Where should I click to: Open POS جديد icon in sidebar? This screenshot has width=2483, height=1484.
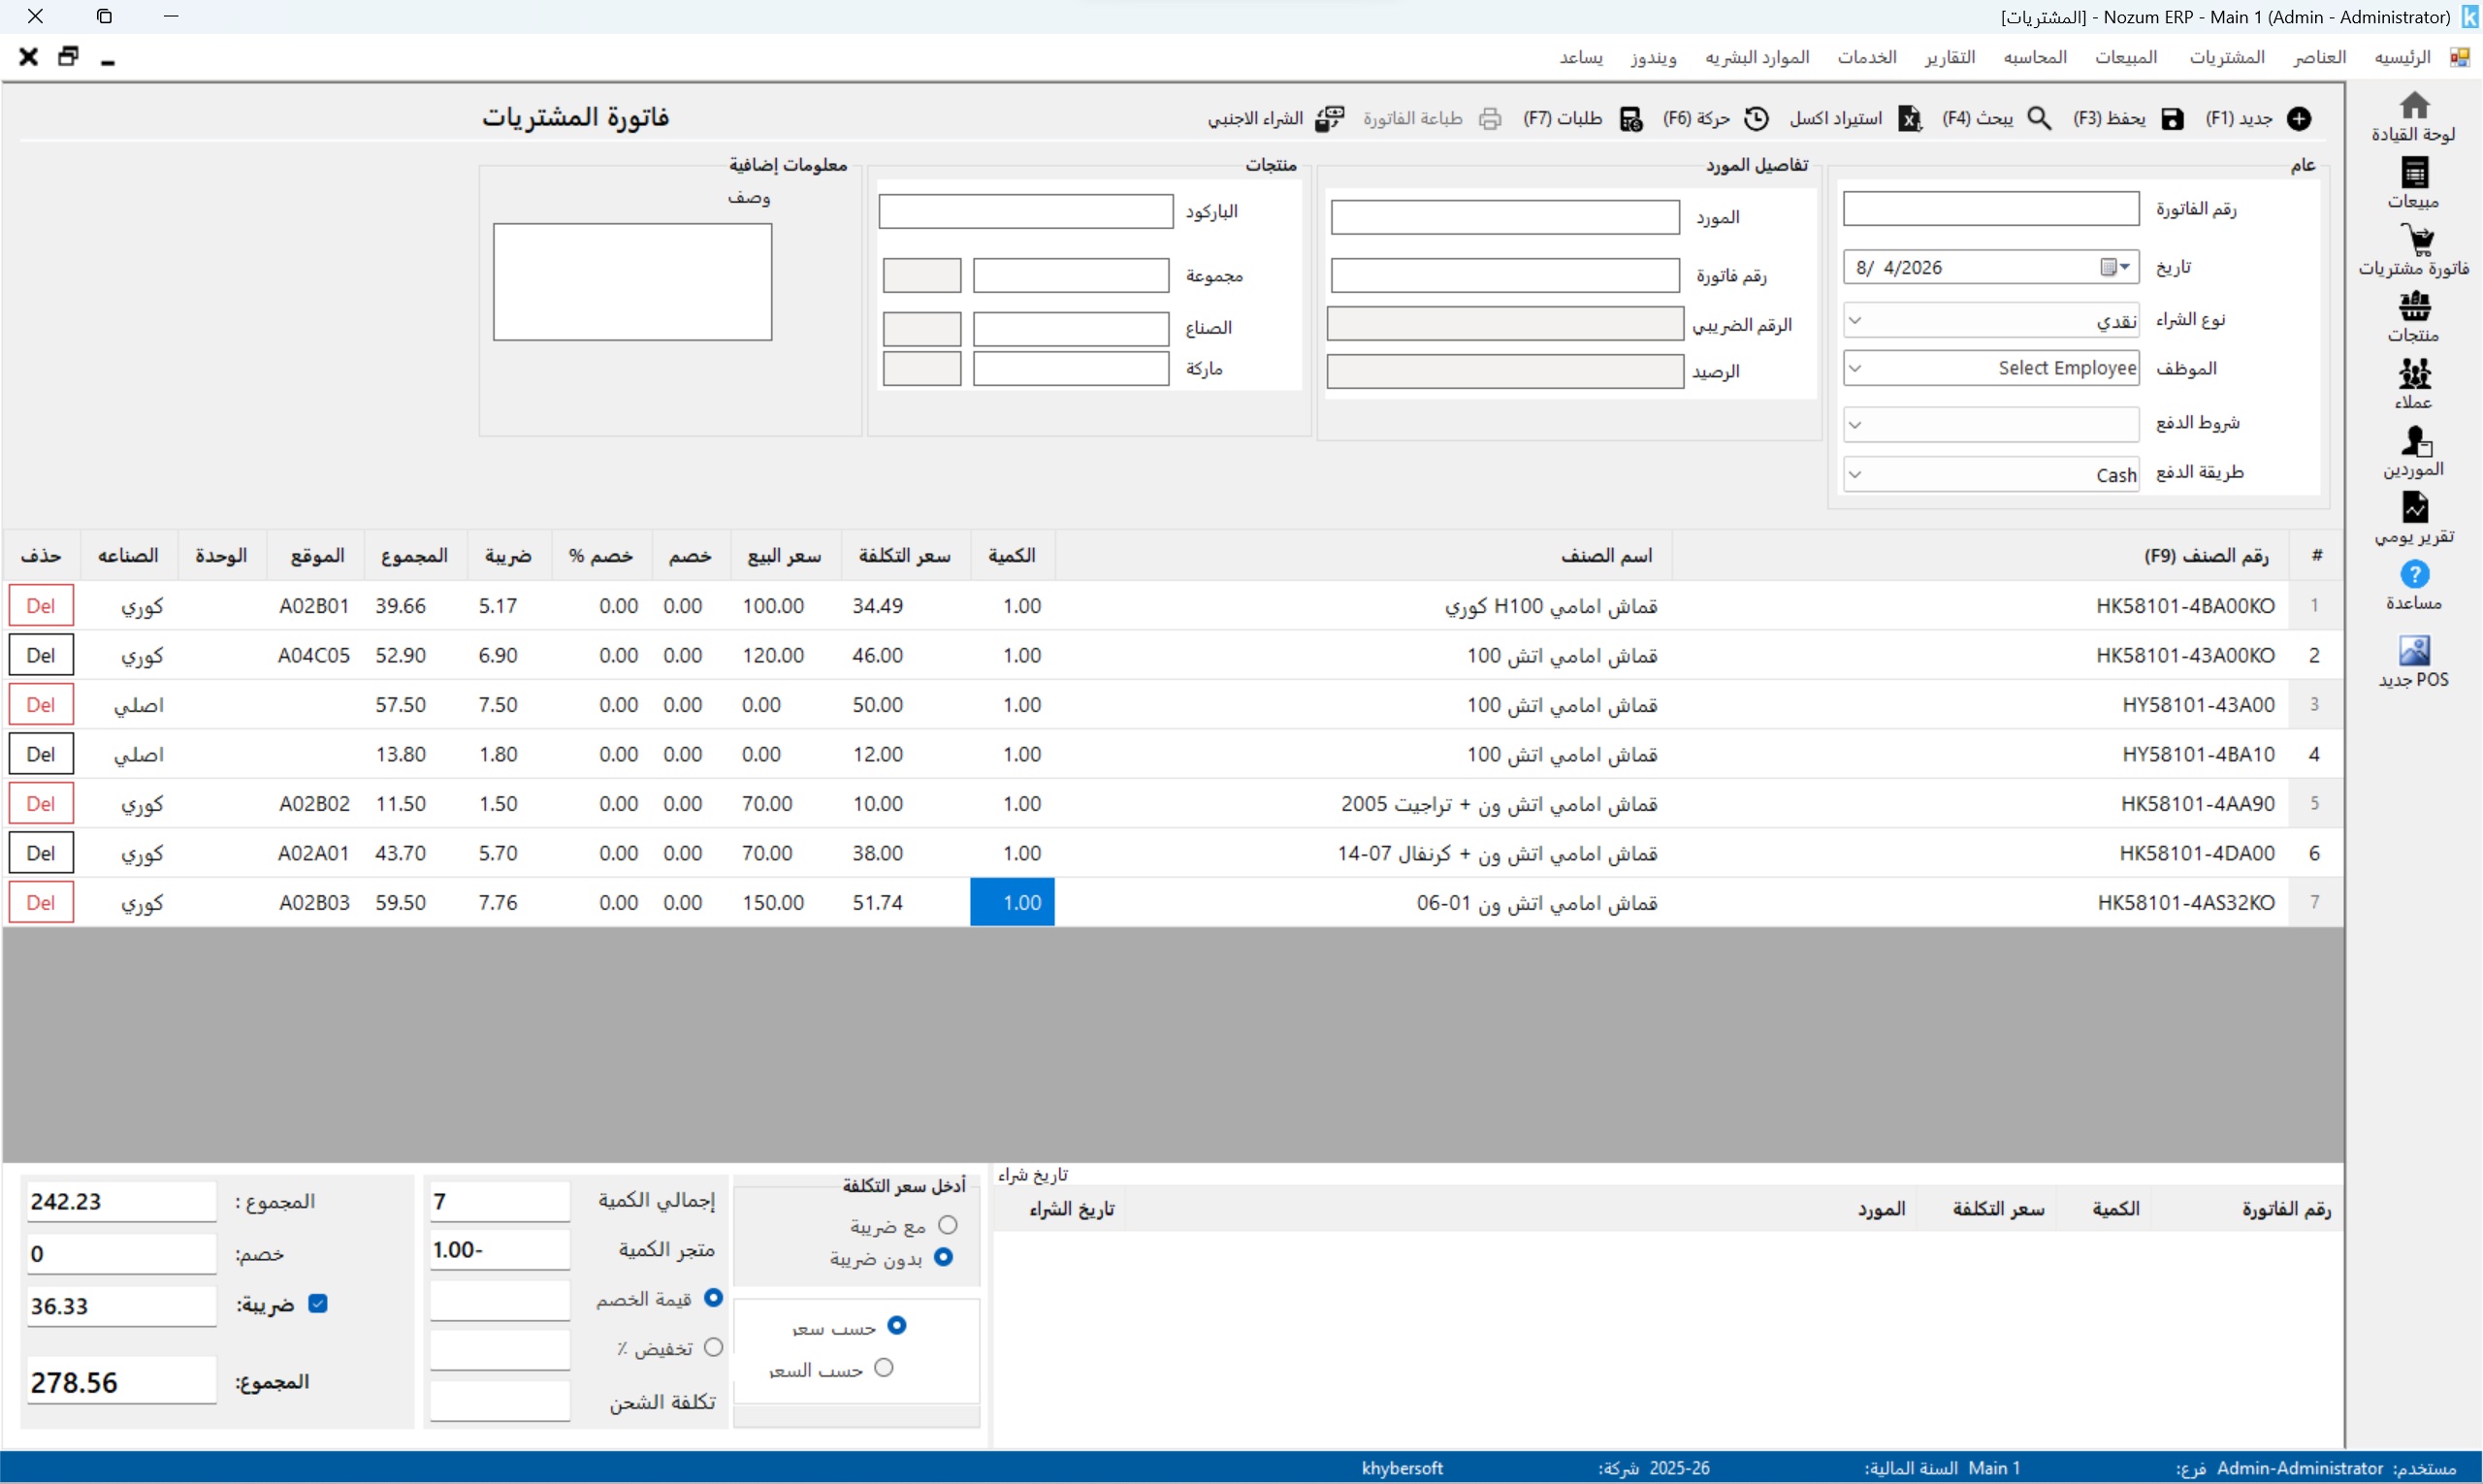(2414, 650)
